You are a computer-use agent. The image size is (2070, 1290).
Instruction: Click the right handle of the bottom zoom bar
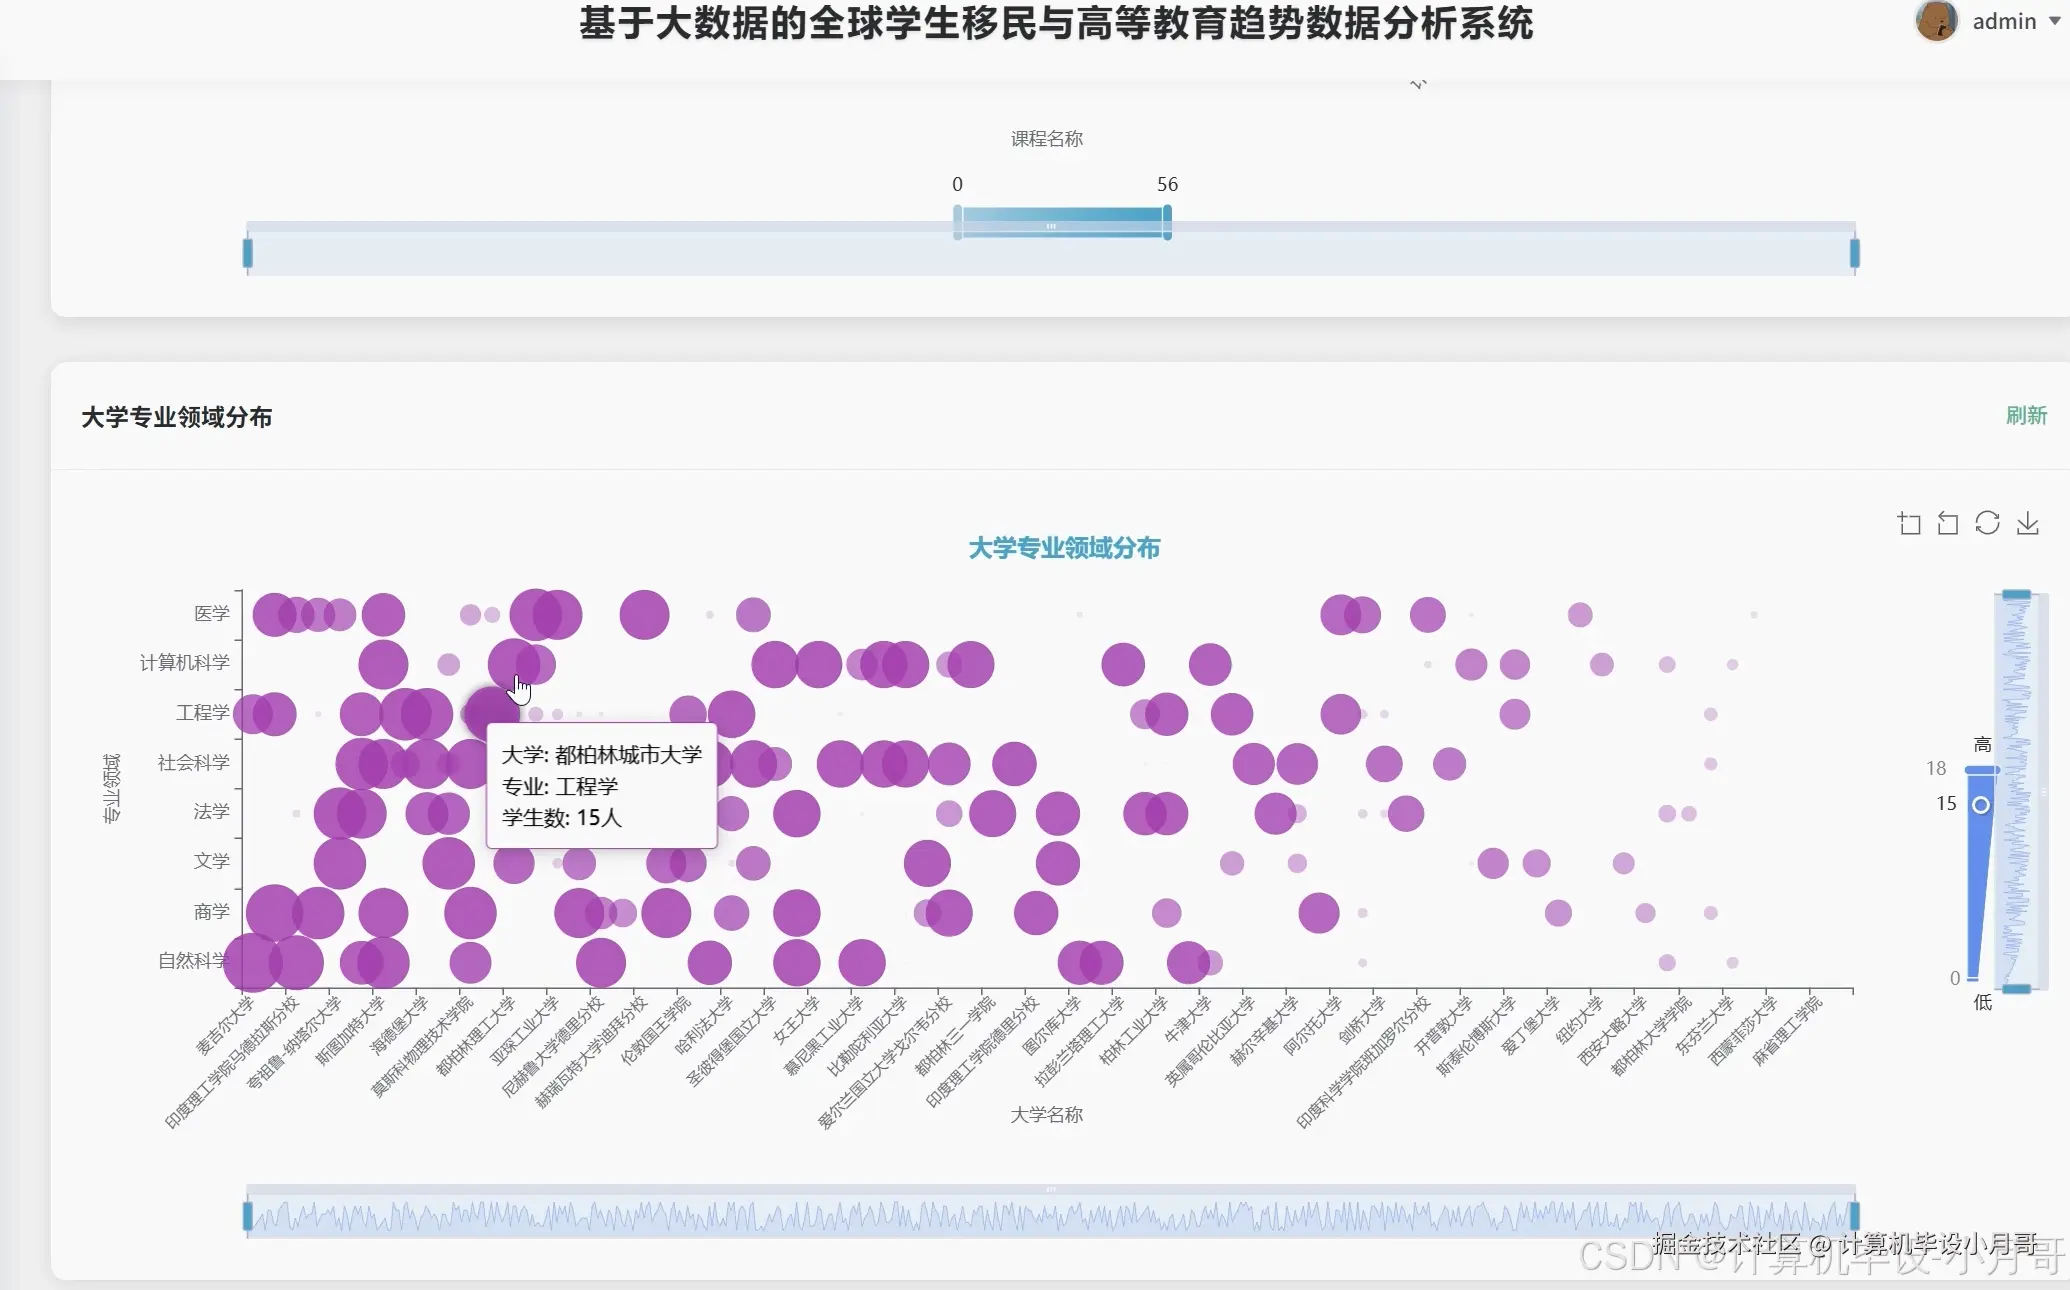click(x=1854, y=1216)
